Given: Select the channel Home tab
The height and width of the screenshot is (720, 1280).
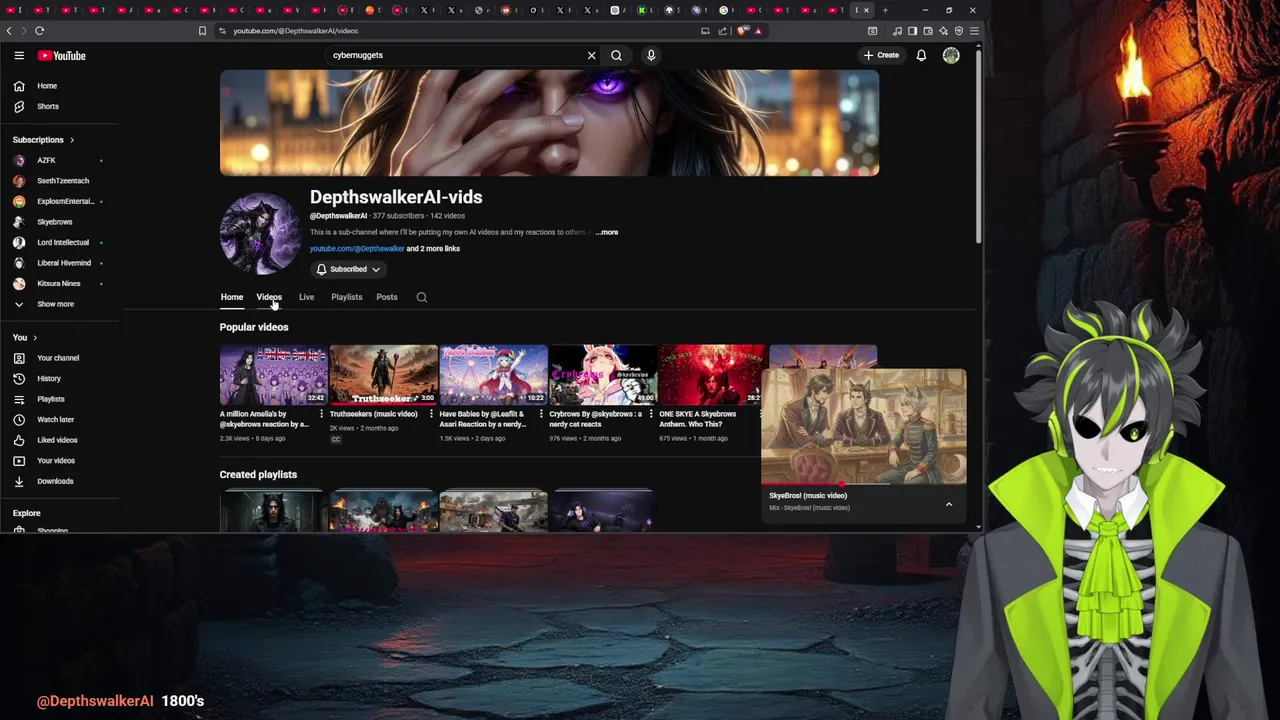Looking at the screenshot, I should pos(232,297).
